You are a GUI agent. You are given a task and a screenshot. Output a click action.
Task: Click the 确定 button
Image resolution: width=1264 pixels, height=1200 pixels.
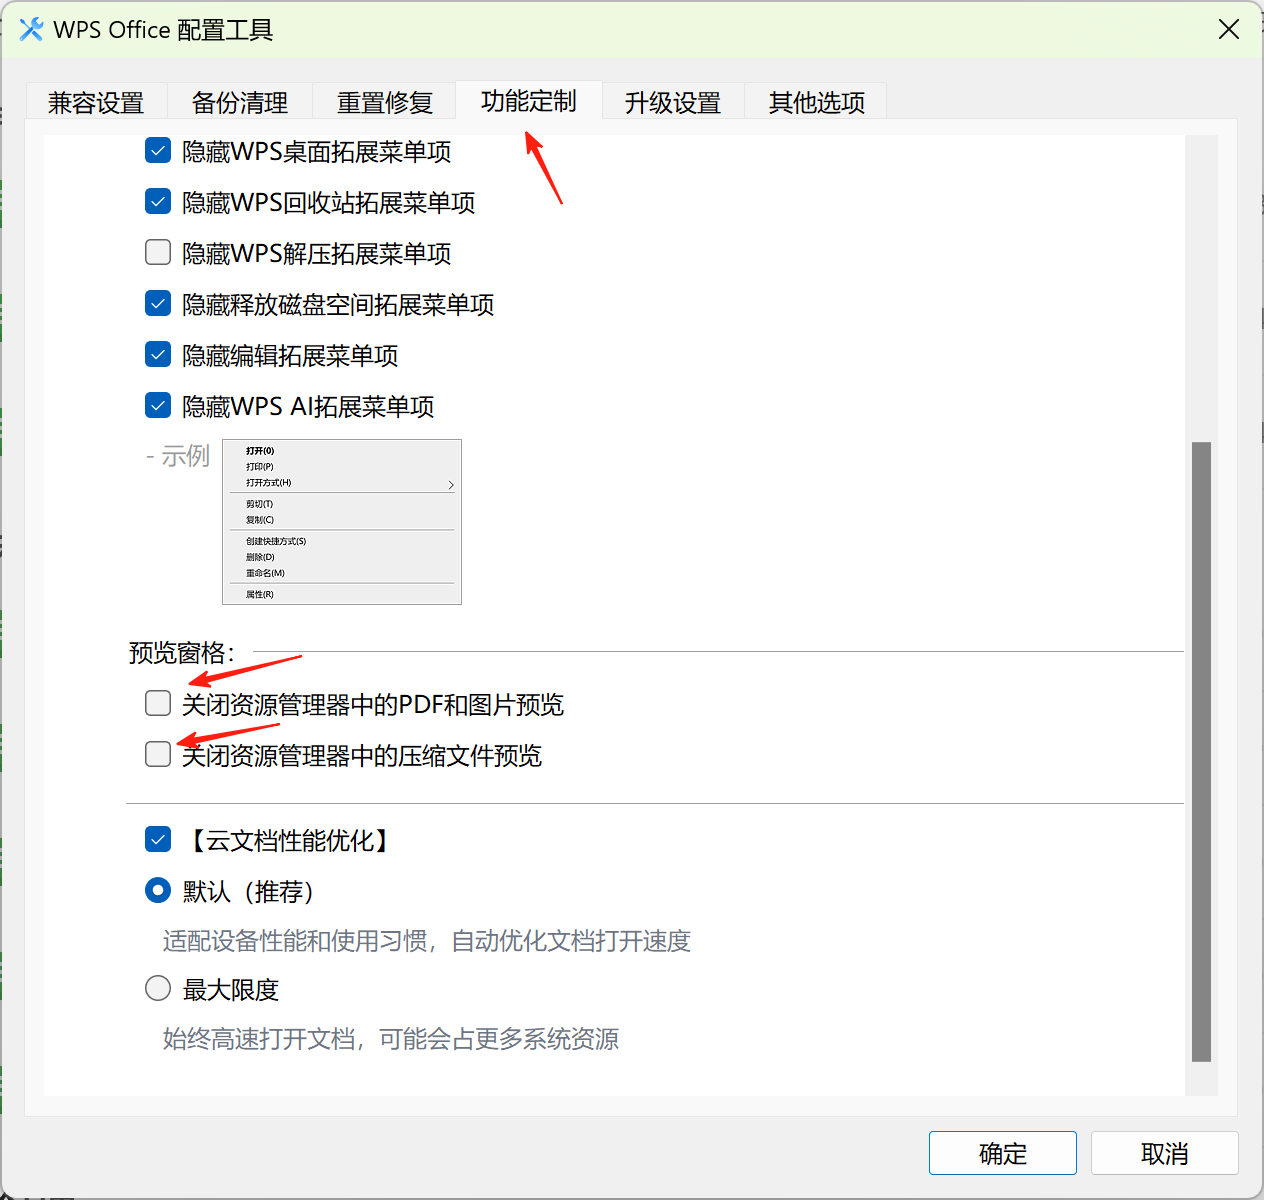point(1003,1153)
